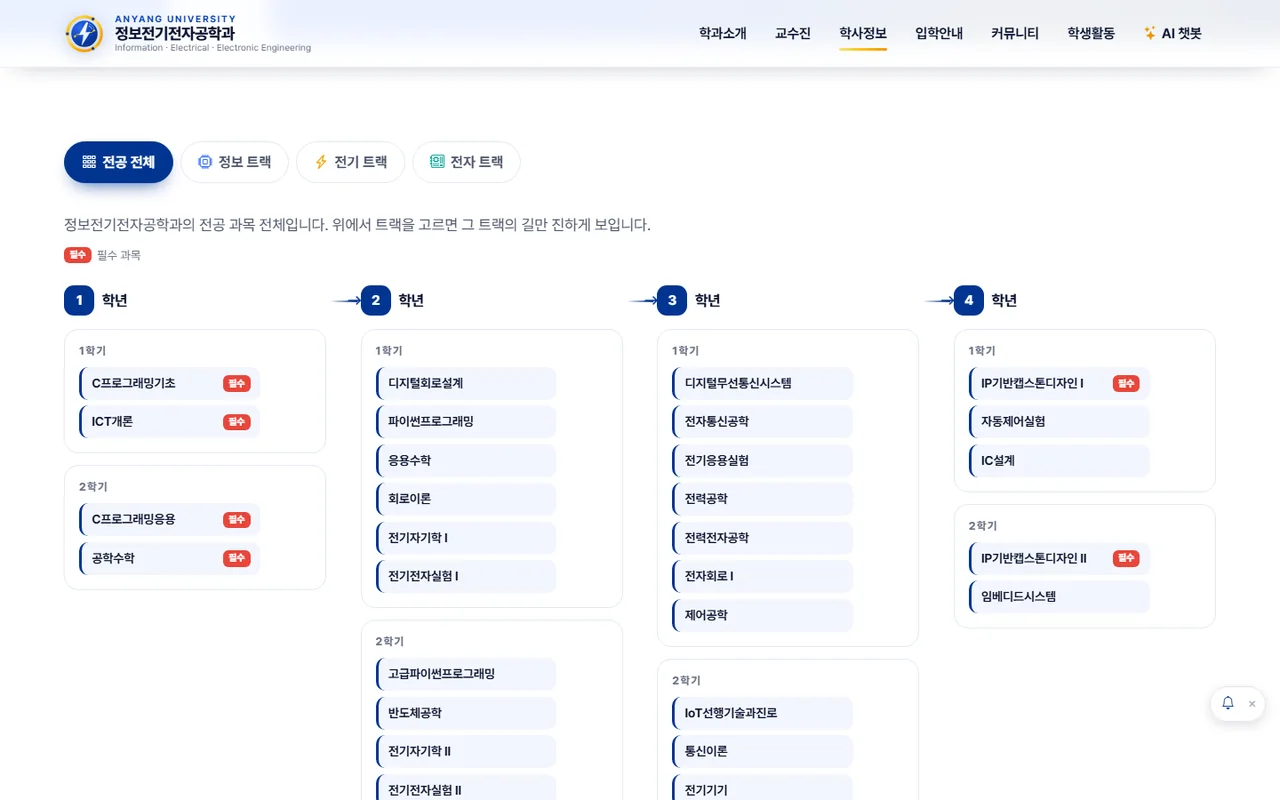
Task: Click the Anyang University lightning logo
Action: coord(84,34)
